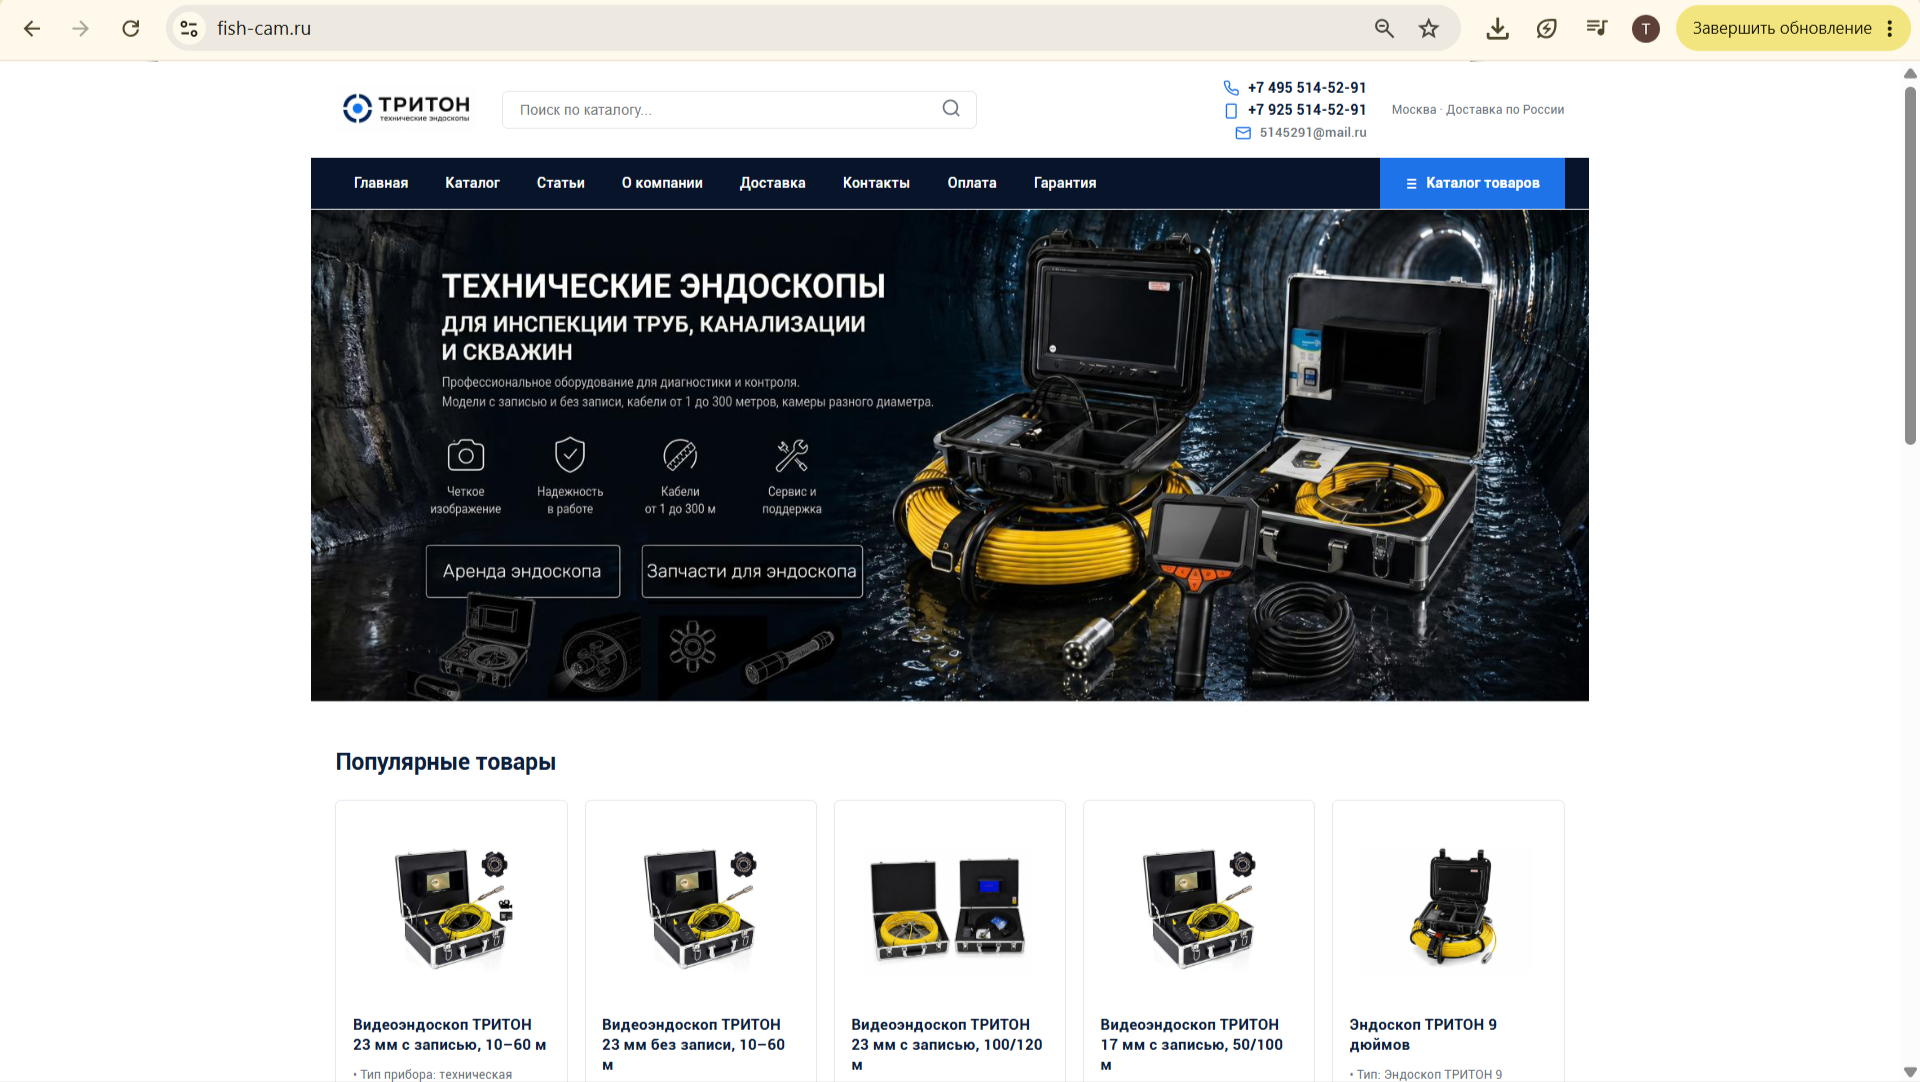Click the Популярные товары heading

click(445, 762)
